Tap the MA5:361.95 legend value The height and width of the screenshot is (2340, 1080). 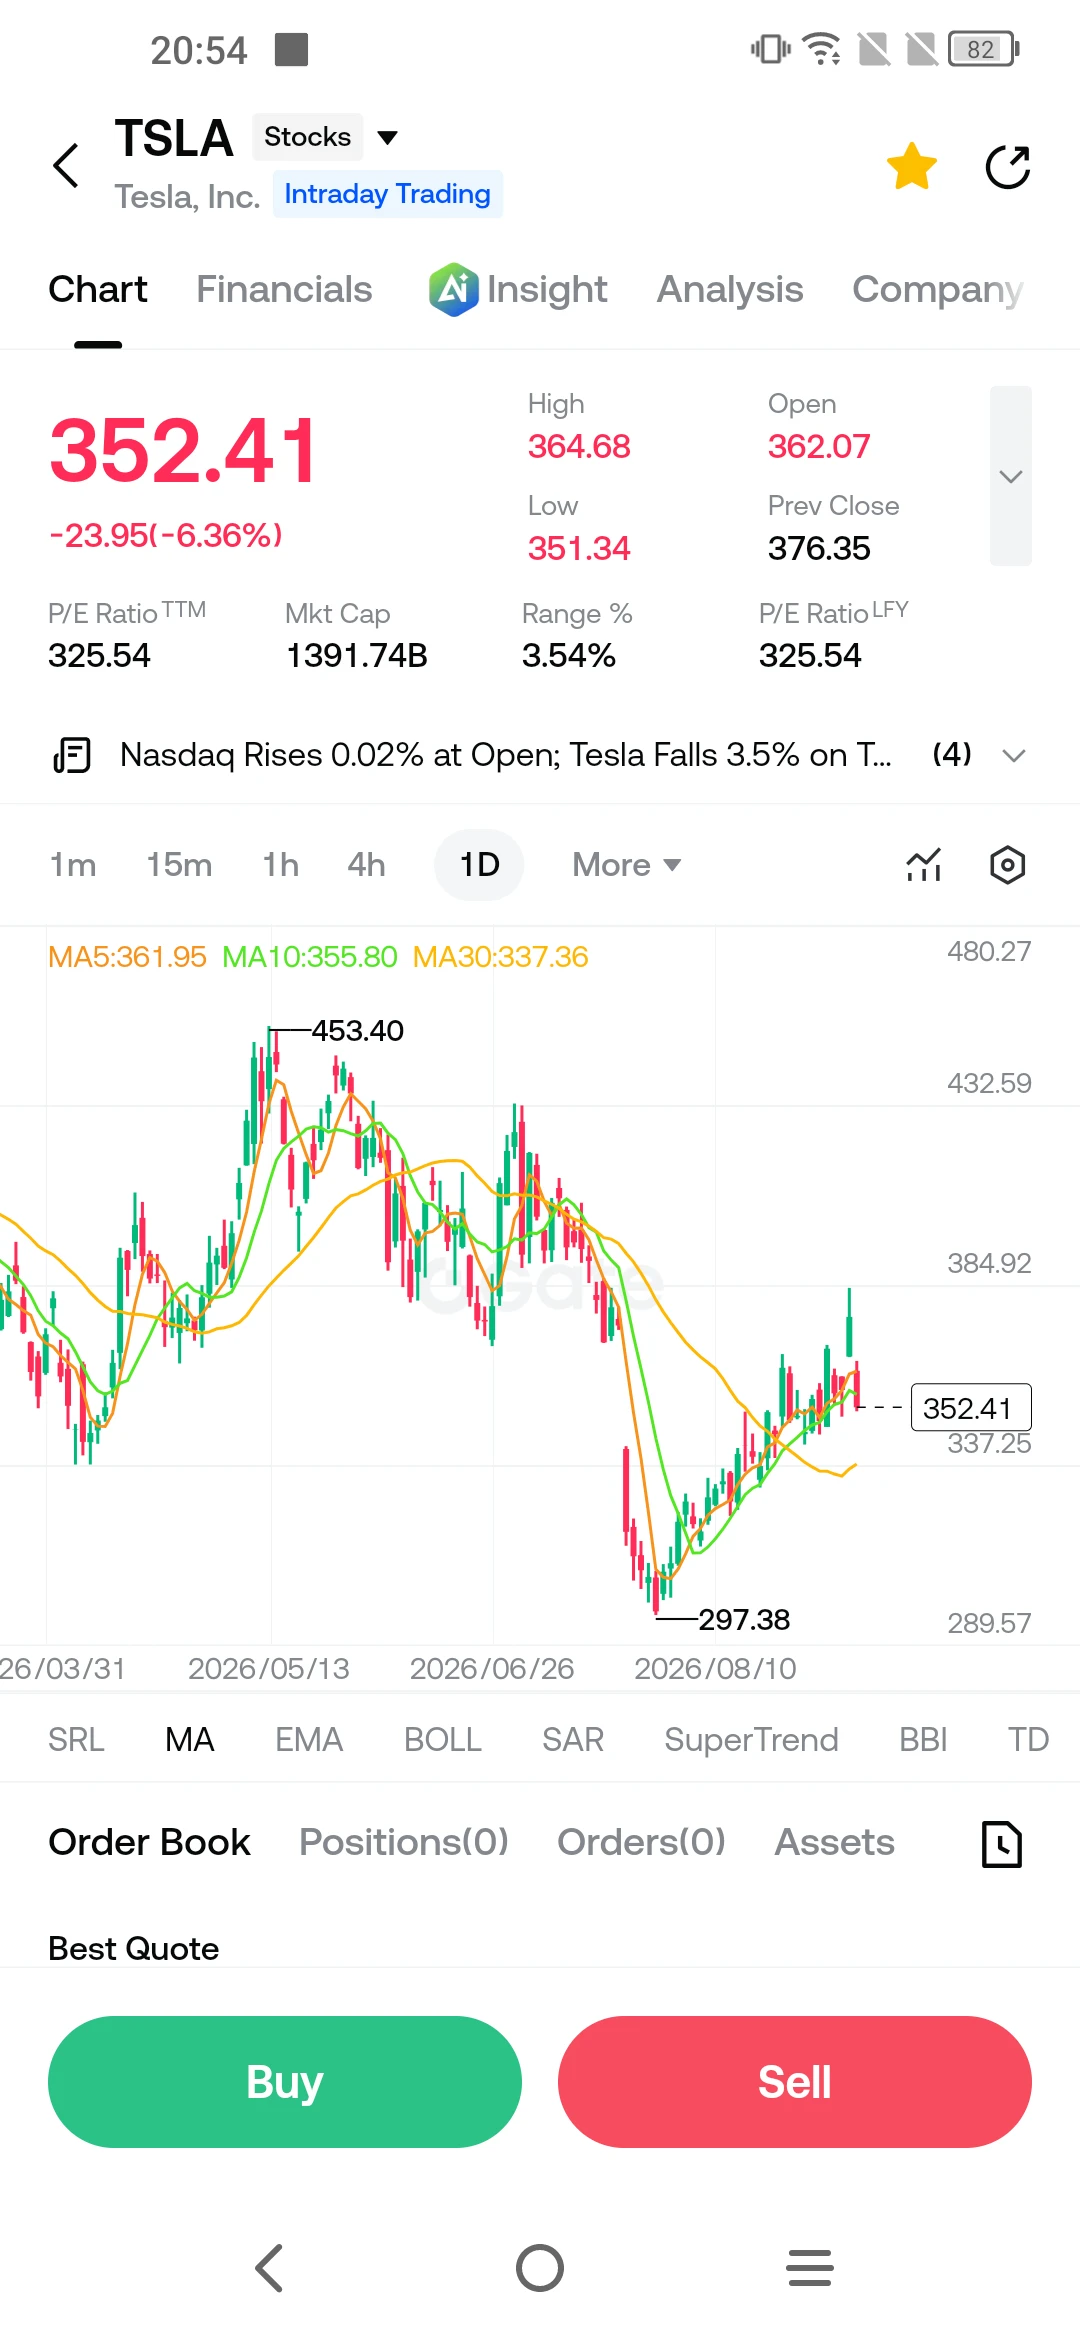(x=127, y=957)
